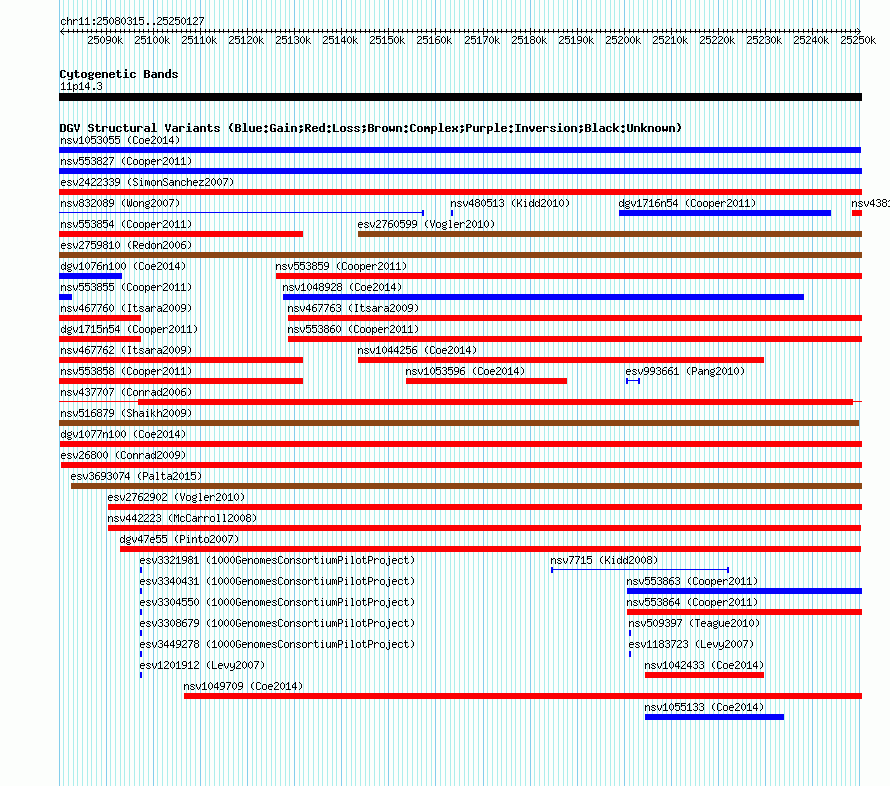Click esv26800 (Conrad2009) label
The image size is (890, 786).
pos(123,455)
